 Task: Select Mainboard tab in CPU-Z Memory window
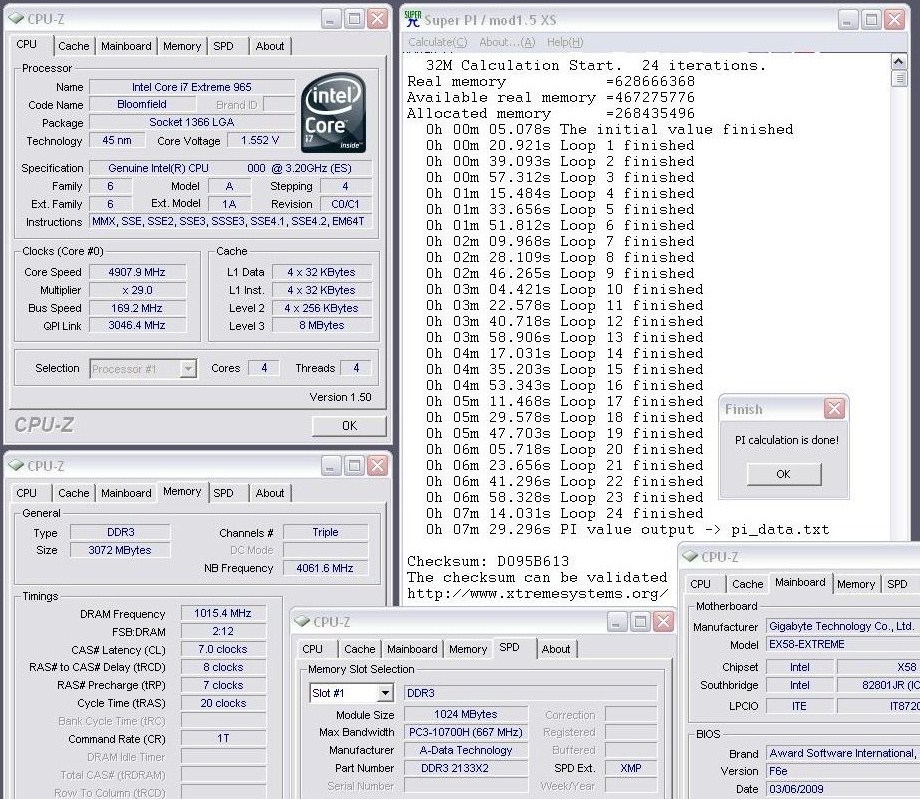click(x=126, y=493)
